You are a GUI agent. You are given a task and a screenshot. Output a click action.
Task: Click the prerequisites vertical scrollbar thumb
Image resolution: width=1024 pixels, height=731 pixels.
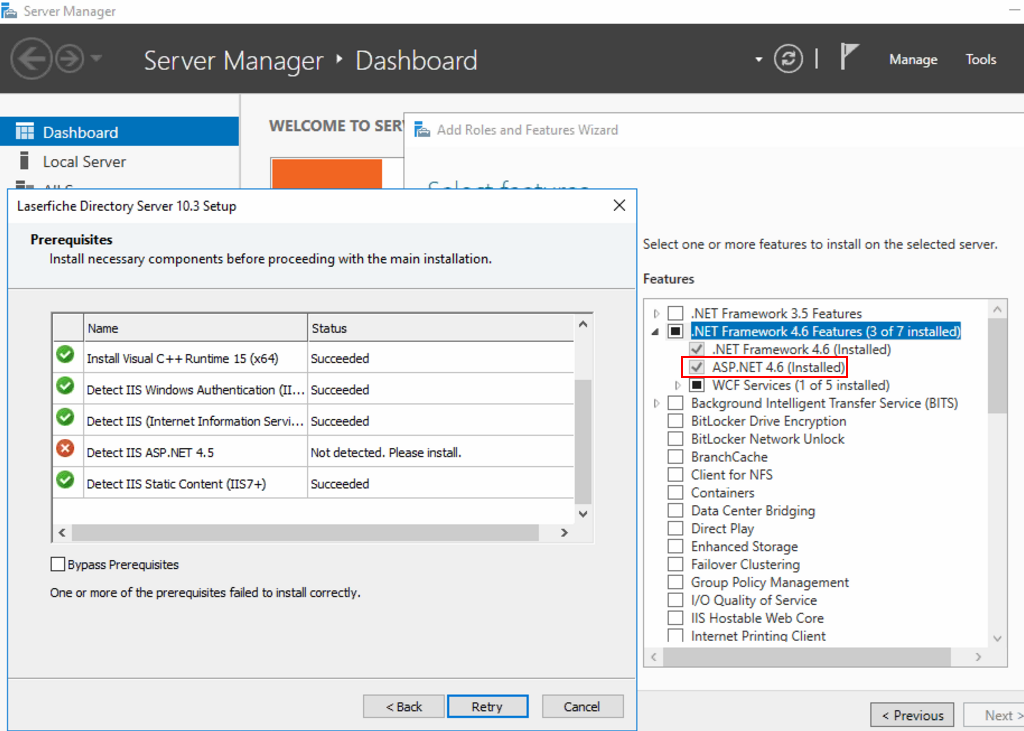pos(583,442)
